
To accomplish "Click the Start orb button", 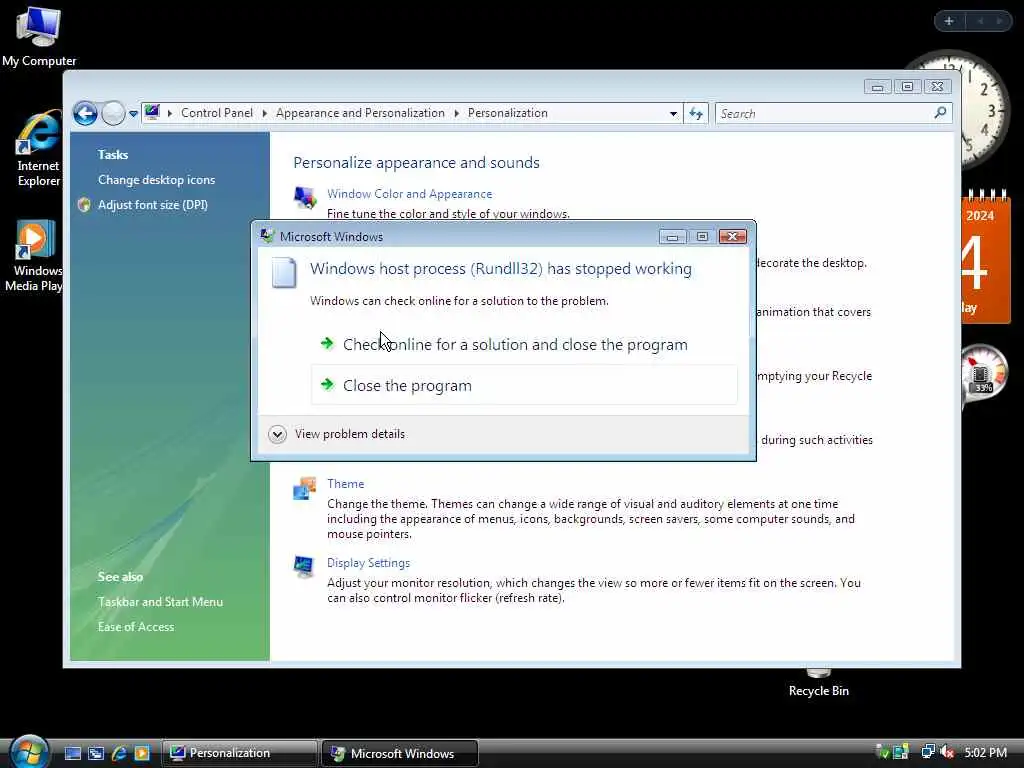I will pyautogui.click(x=29, y=751).
